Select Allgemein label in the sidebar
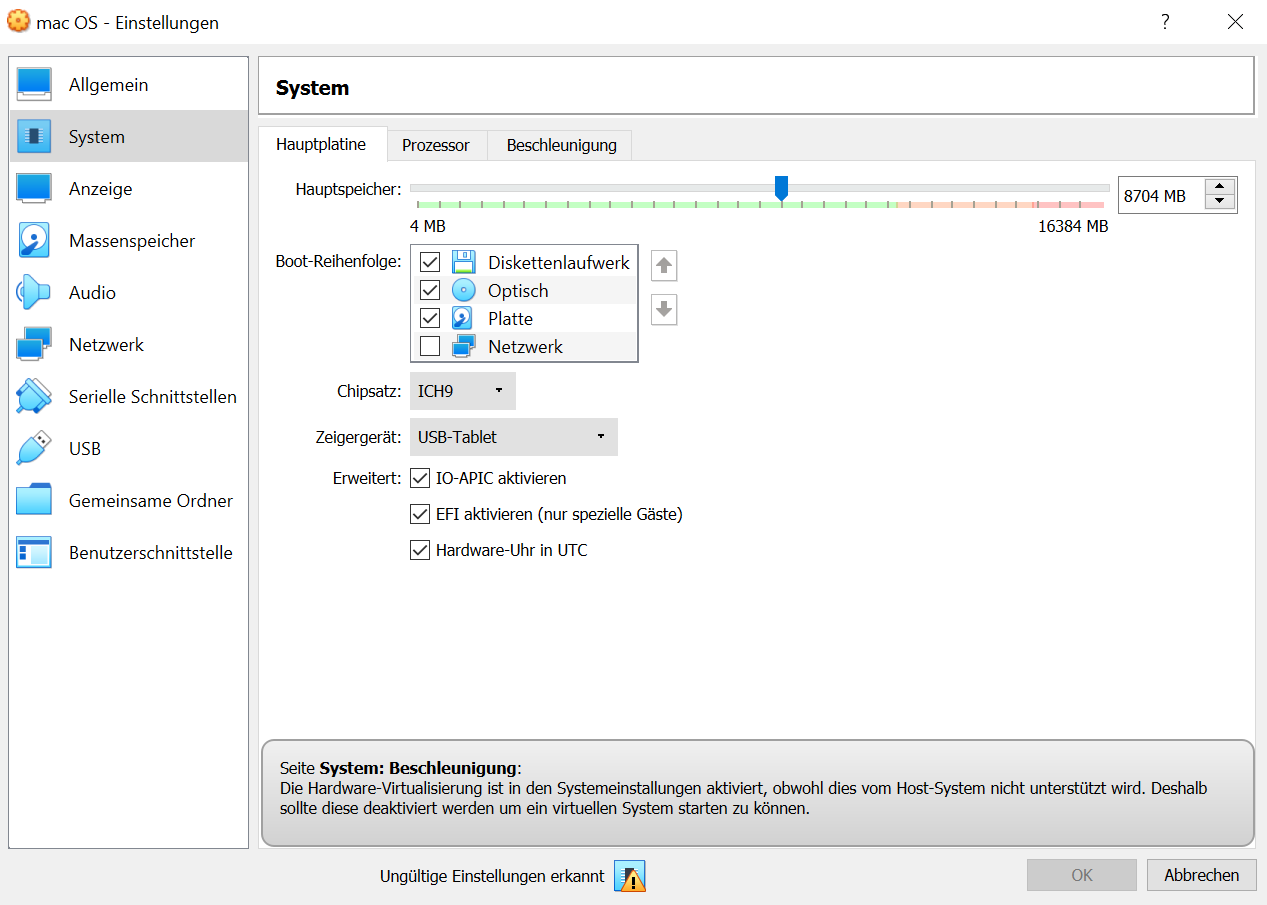1267x905 pixels. (108, 85)
